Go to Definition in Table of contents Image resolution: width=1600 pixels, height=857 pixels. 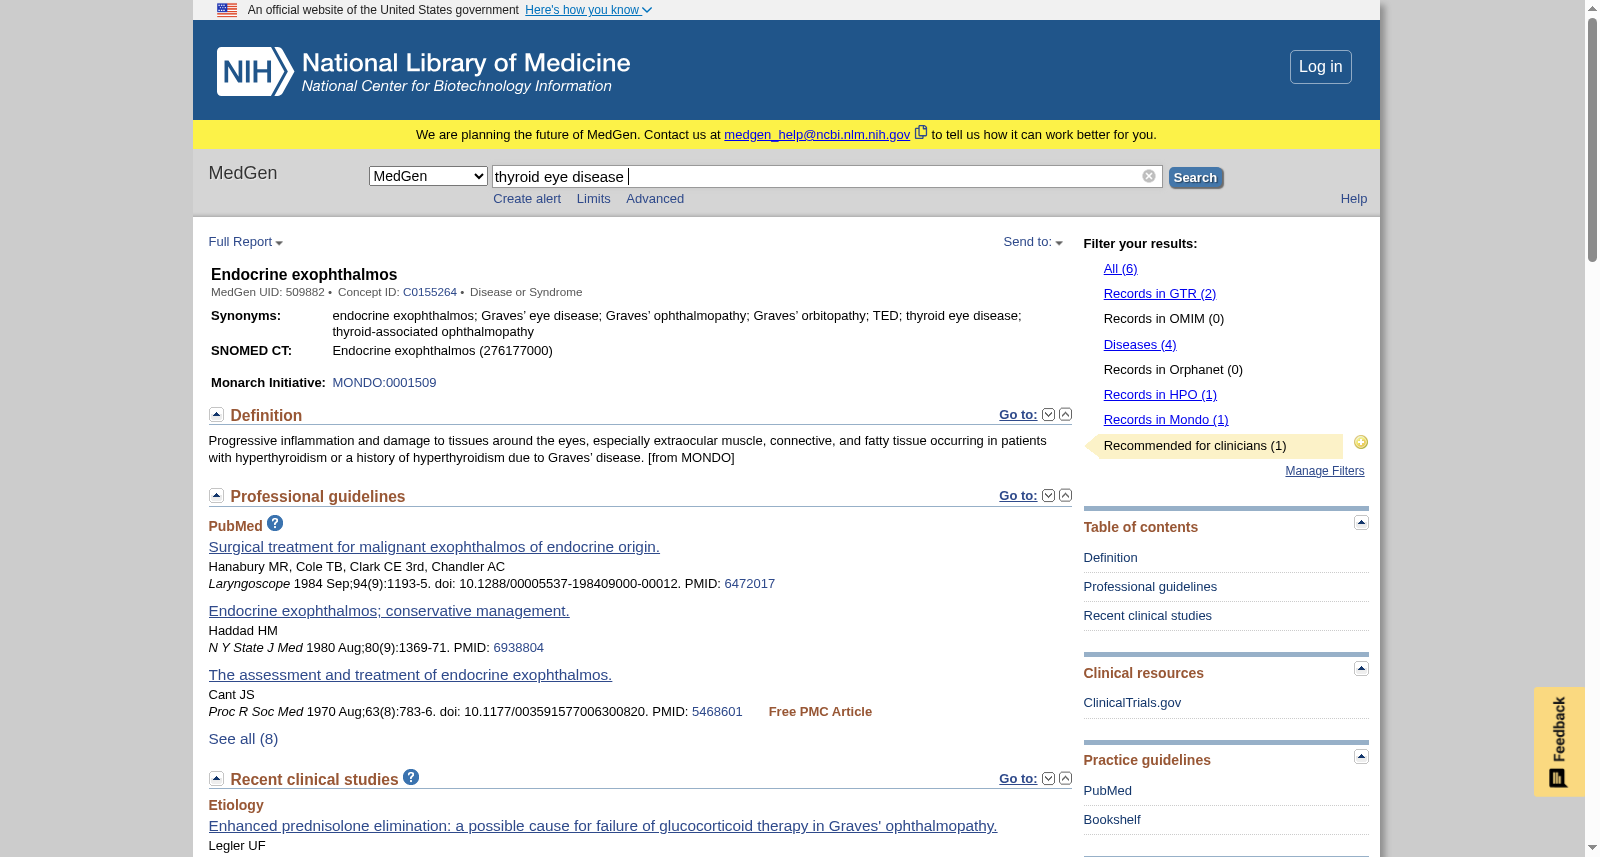point(1110,558)
